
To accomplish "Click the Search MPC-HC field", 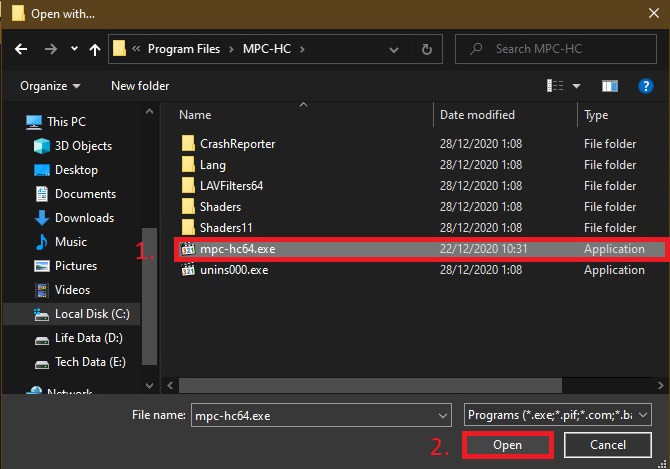I will [555, 49].
